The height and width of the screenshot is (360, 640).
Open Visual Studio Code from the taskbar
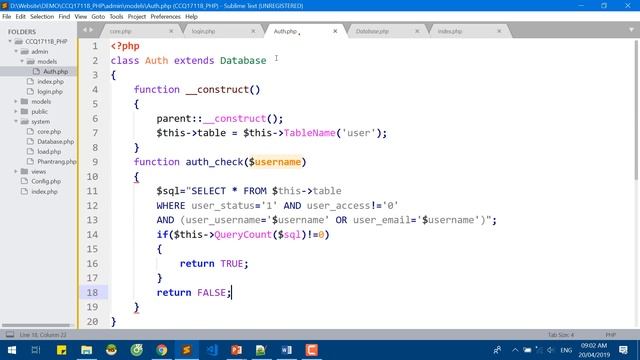click(212, 350)
